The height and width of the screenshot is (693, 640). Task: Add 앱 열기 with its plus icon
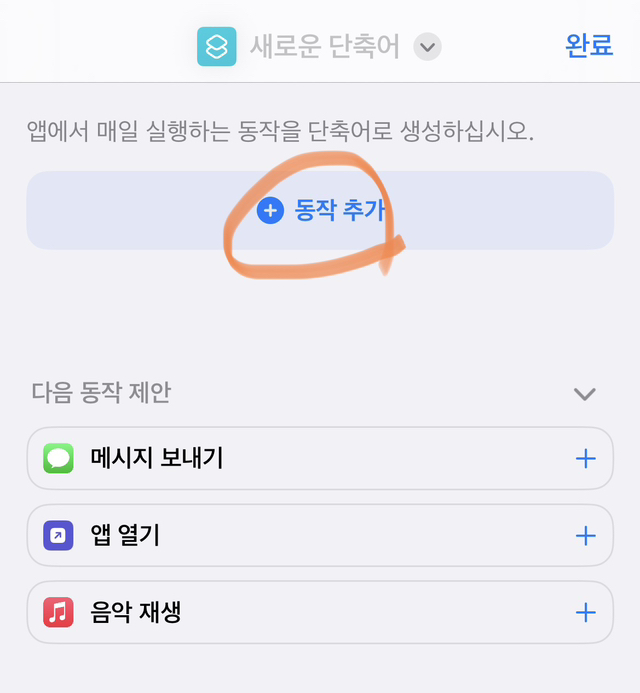[x=586, y=536]
